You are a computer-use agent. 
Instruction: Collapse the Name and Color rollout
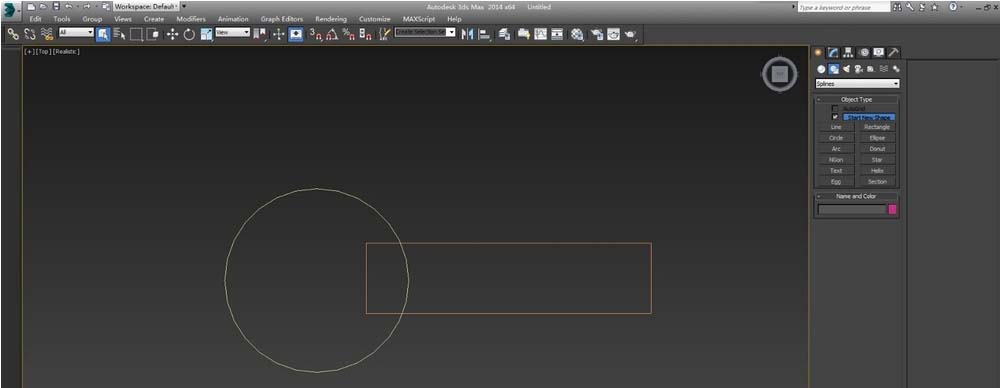(x=857, y=197)
